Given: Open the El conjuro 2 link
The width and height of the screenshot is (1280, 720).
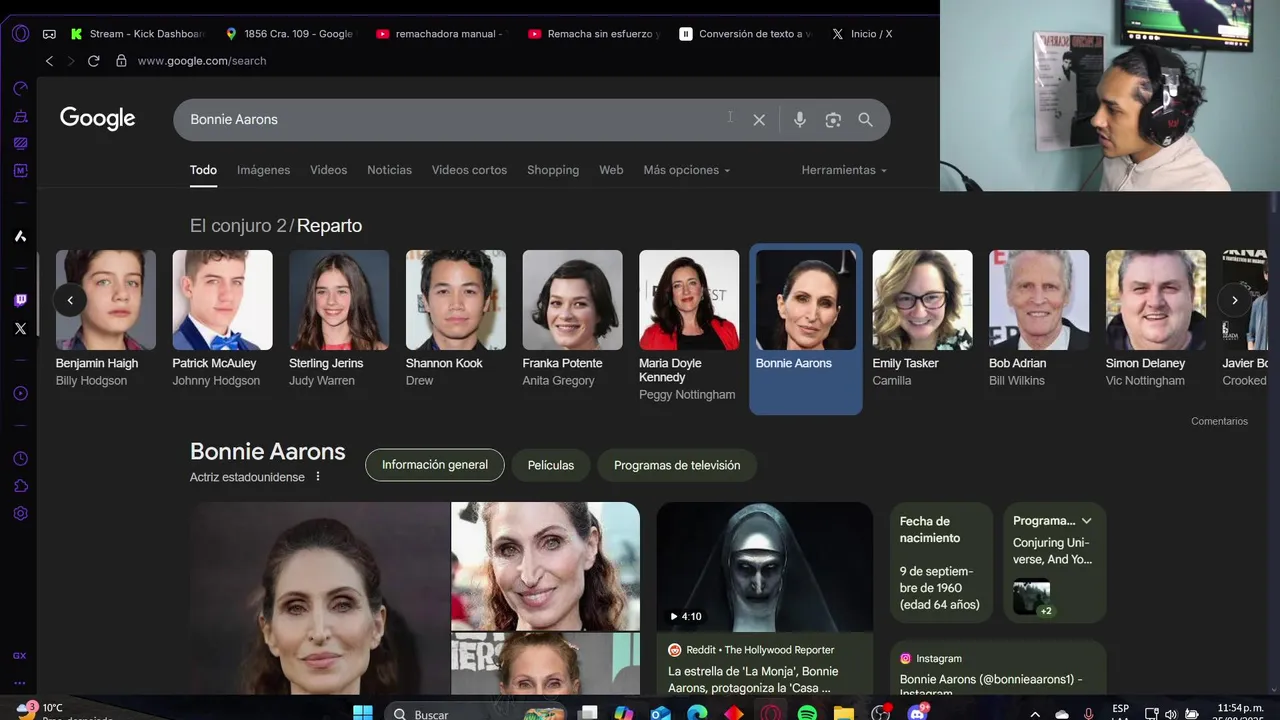Looking at the screenshot, I should (238, 226).
